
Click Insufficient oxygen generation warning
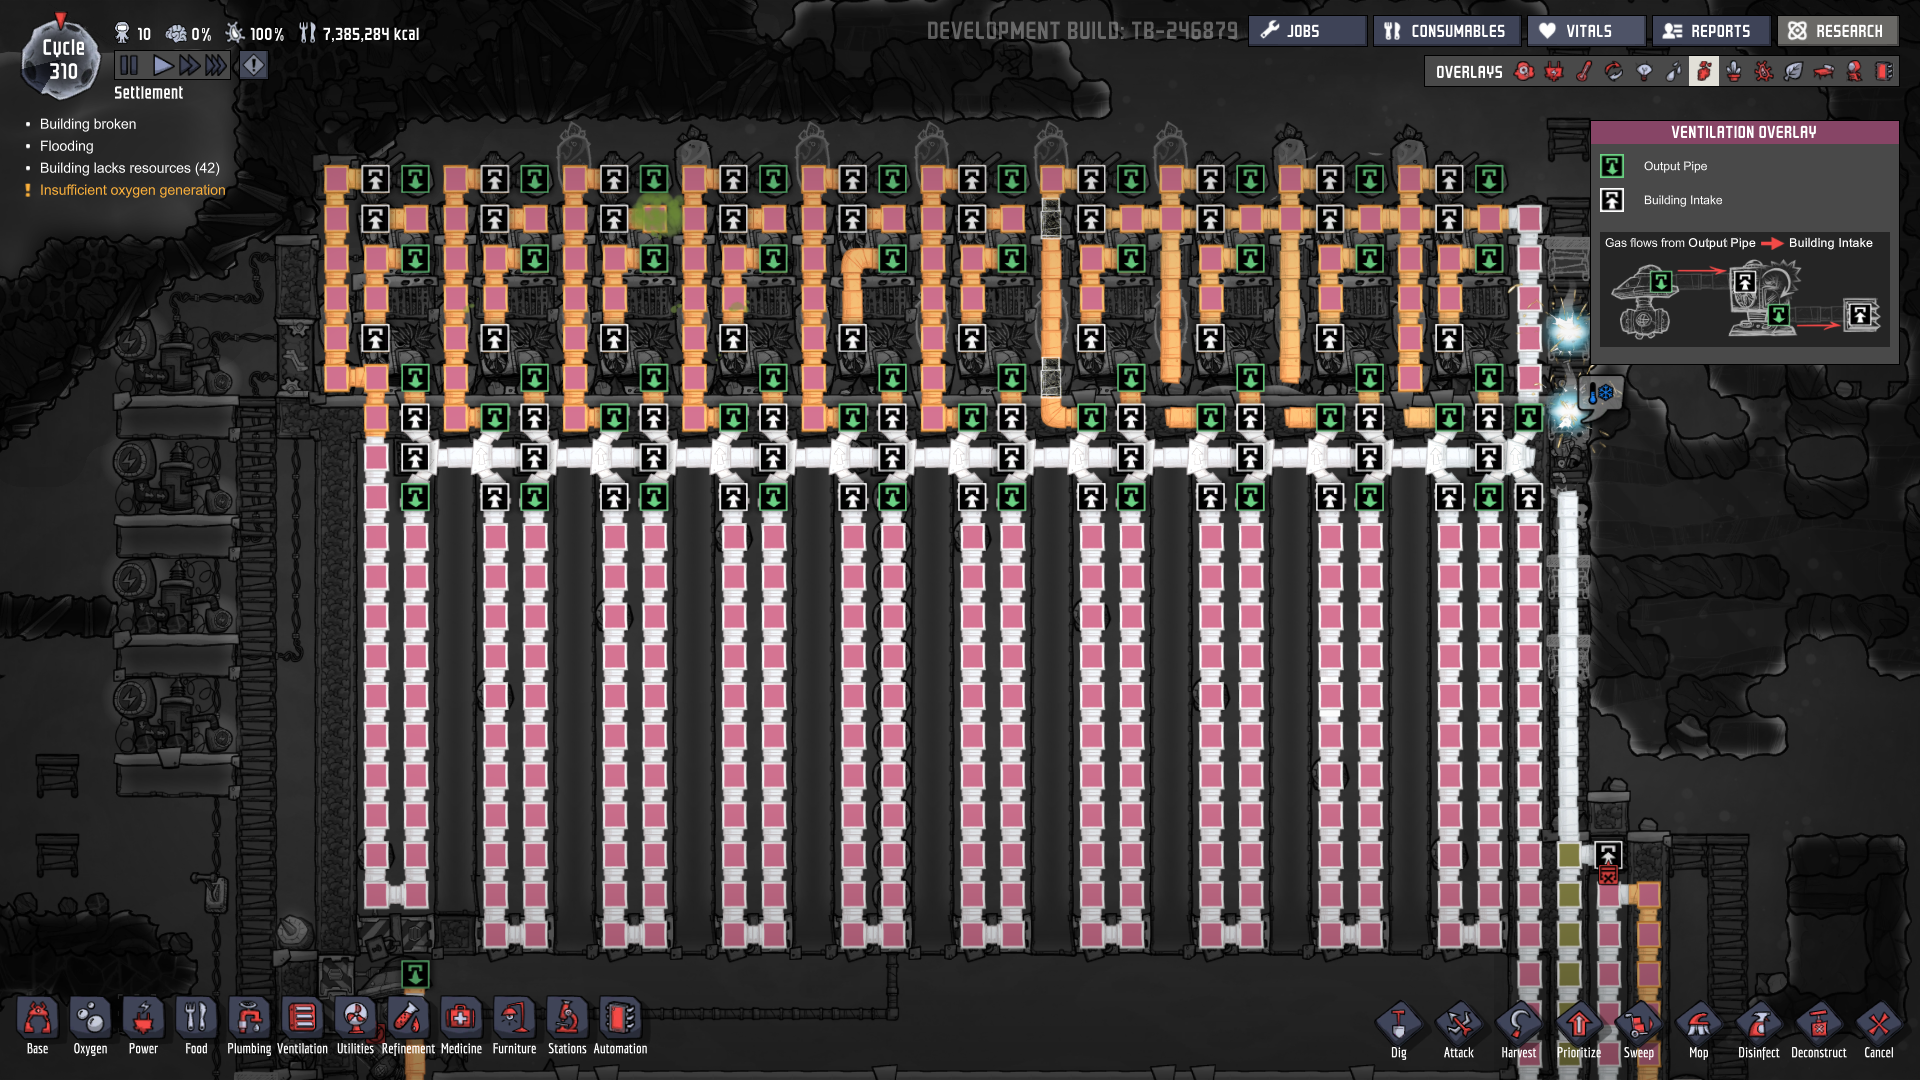132,190
